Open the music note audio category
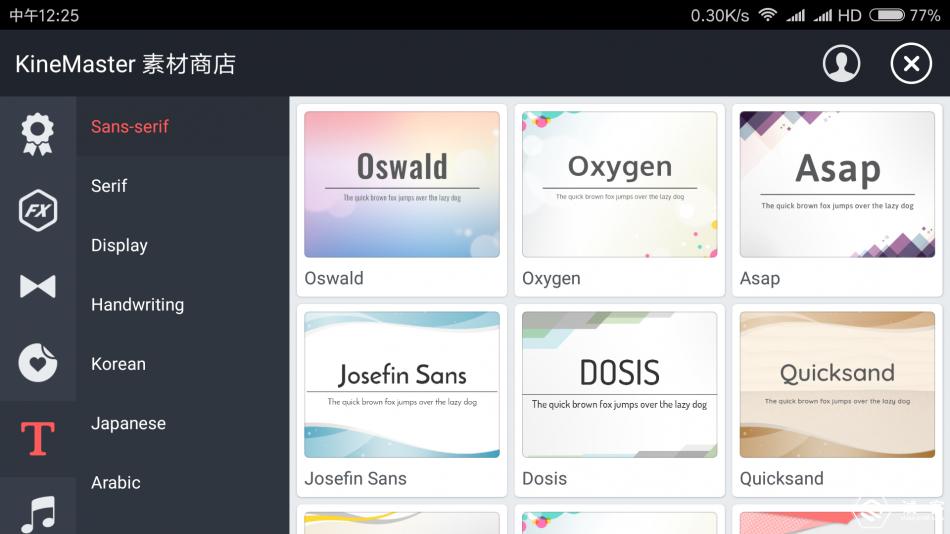The height and width of the screenshot is (534, 950). (x=38, y=514)
